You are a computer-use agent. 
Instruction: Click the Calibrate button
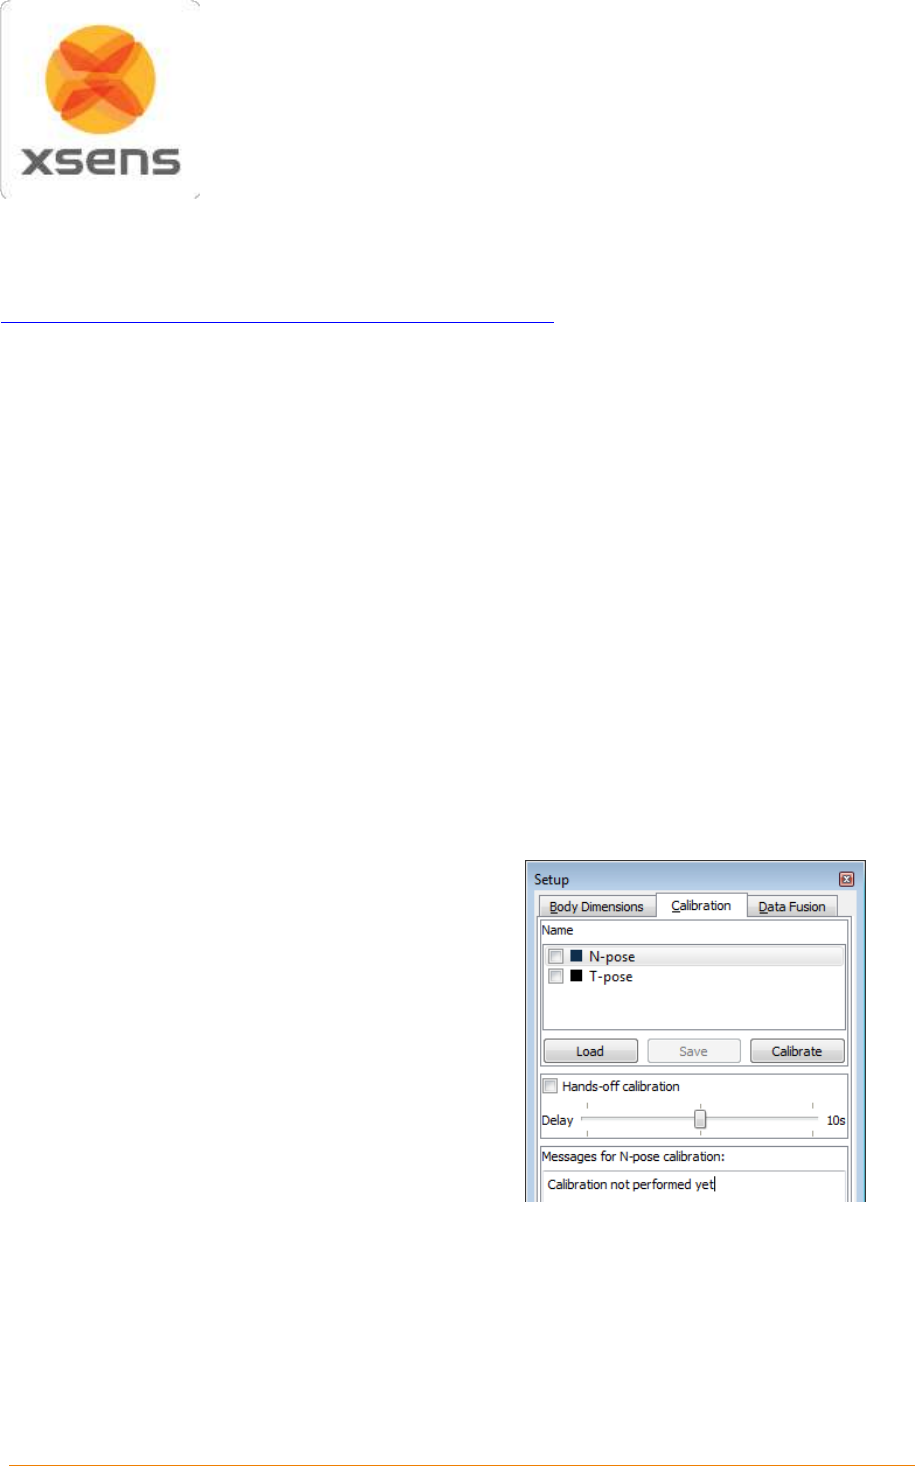(797, 1051)
